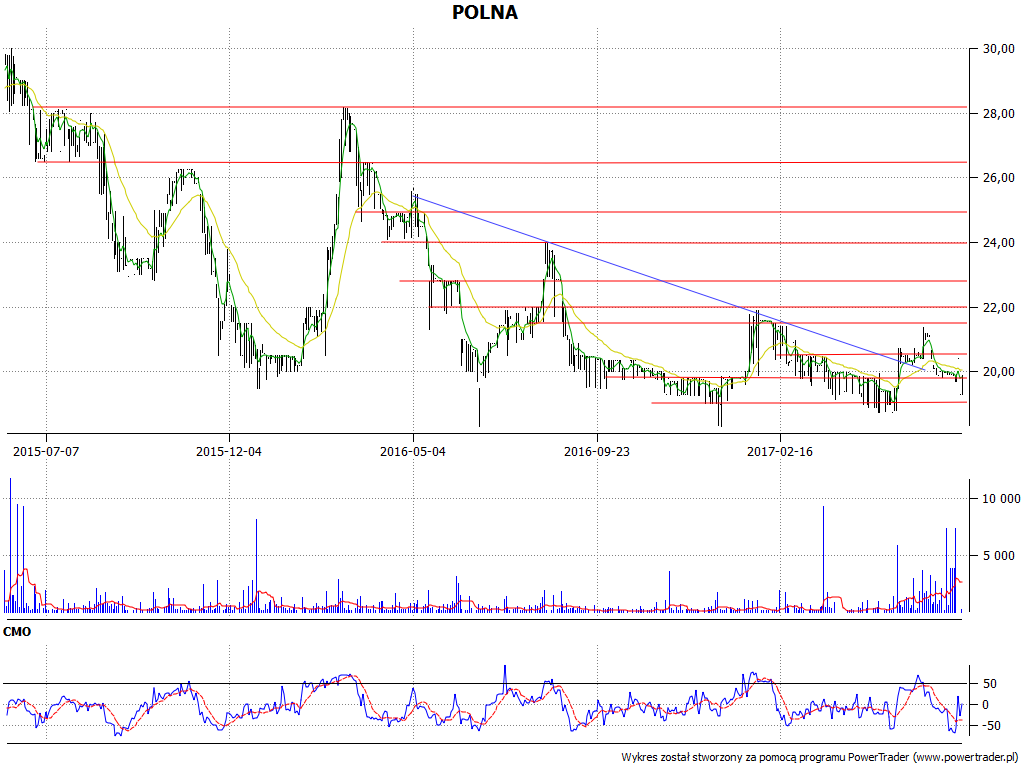Click the CMO axis value 0

pos(986,705)
